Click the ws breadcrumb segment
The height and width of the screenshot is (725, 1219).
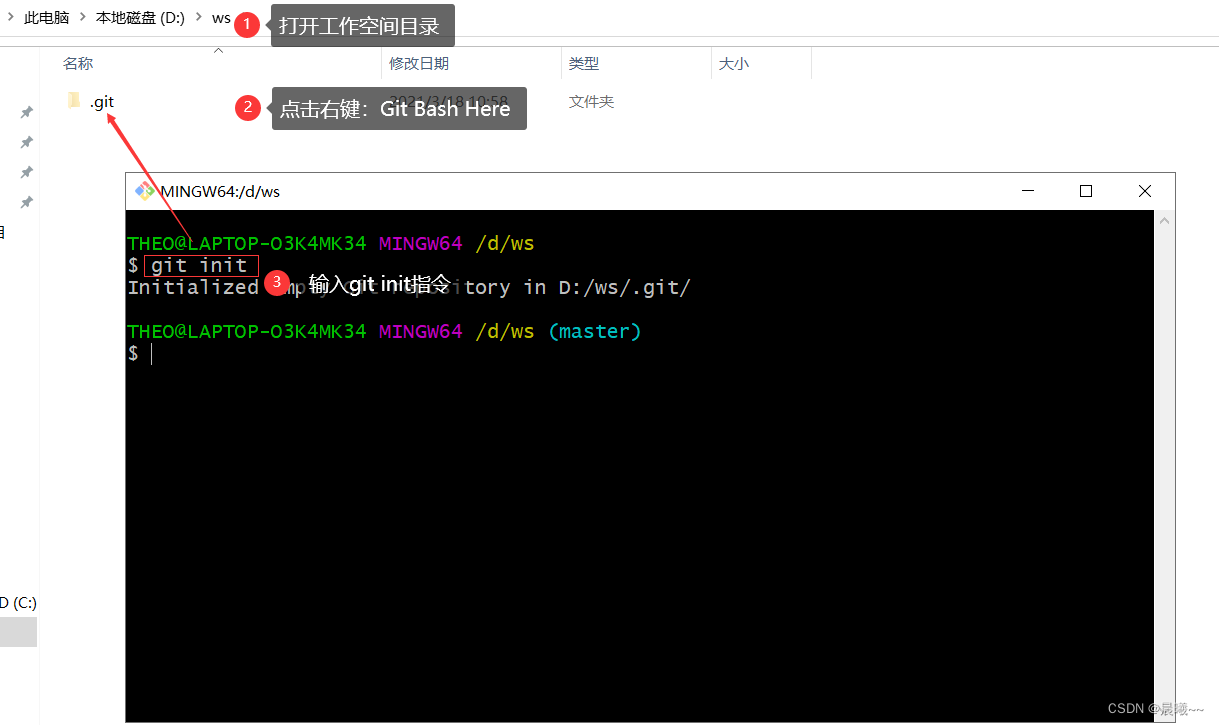pos(221,18)
